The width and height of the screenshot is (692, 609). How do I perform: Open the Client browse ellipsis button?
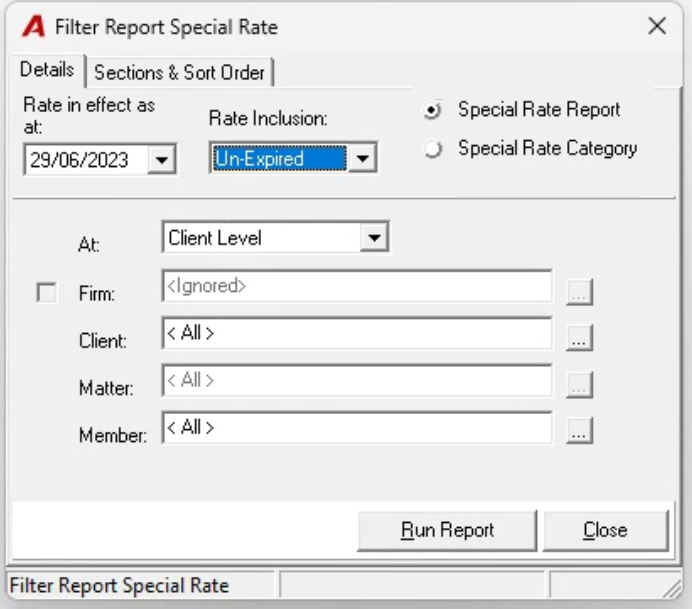[579, 338]
